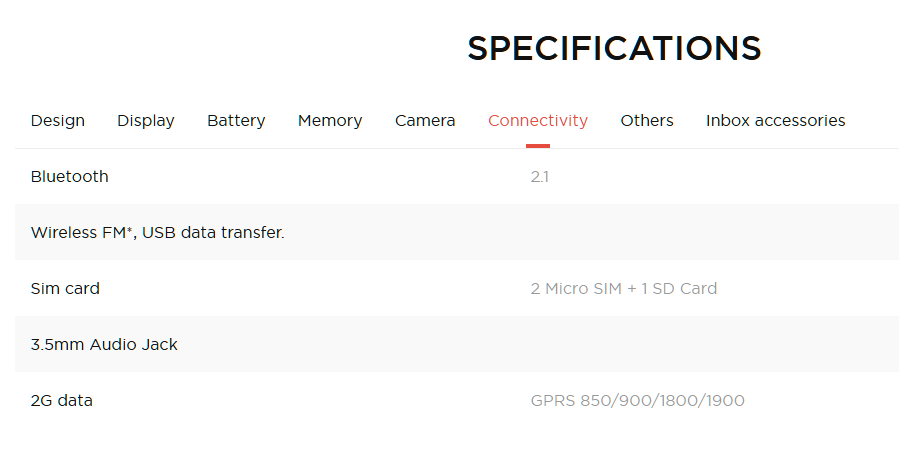This screenshot has height=460, width=899.
Task: Go to the Camera tab
Action: click(x=425, y=120)
